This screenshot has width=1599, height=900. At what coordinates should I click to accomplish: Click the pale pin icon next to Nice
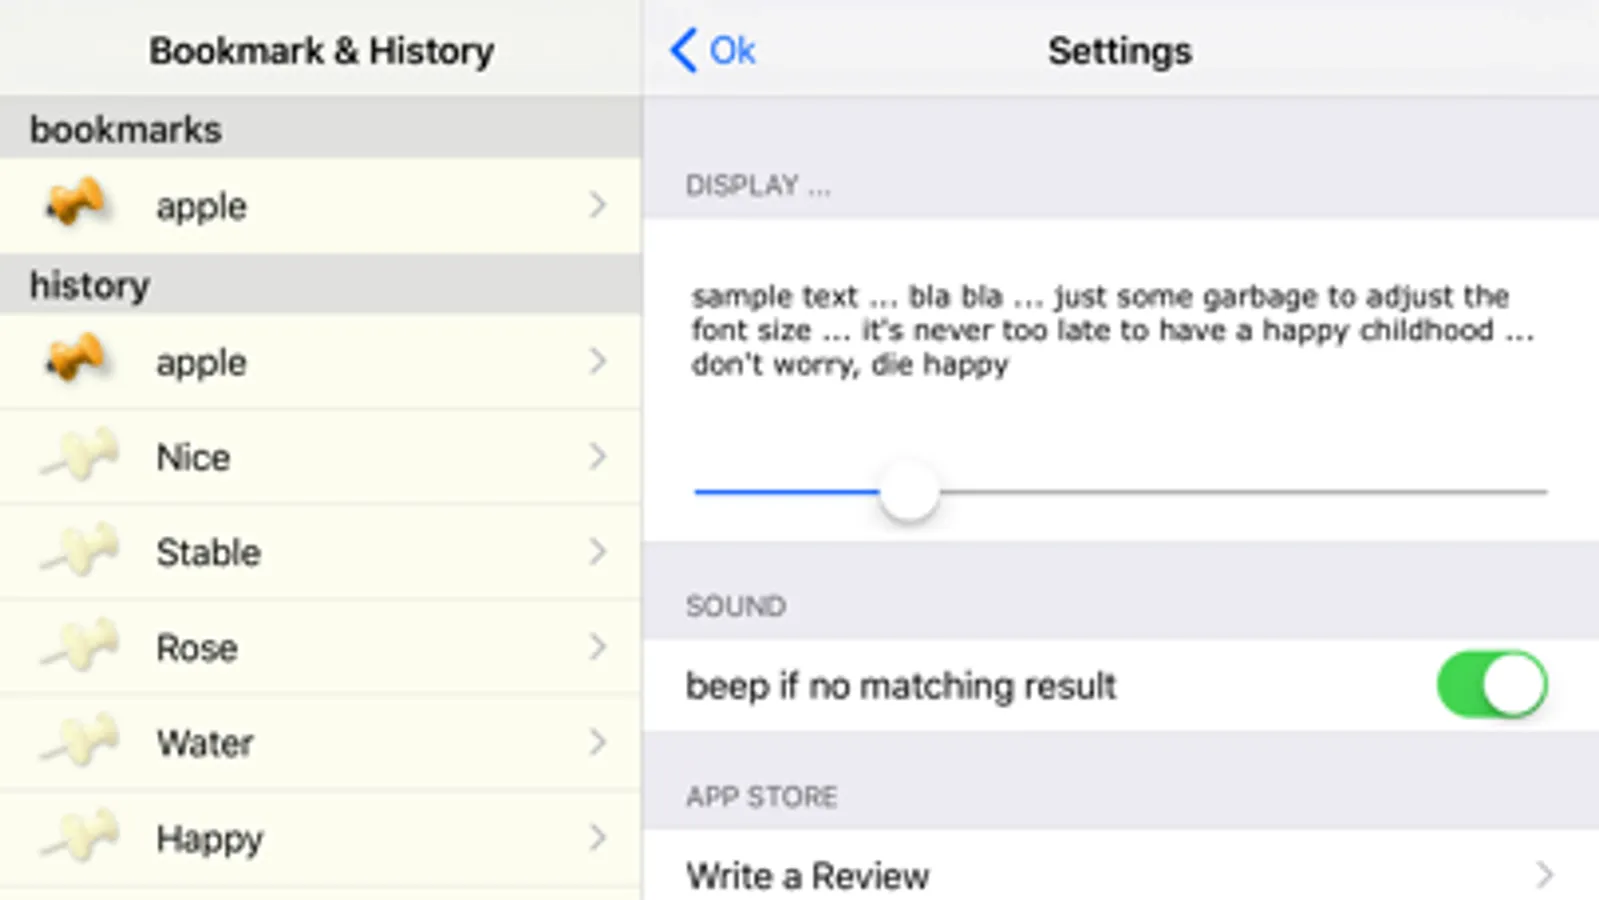coord(80,457)
